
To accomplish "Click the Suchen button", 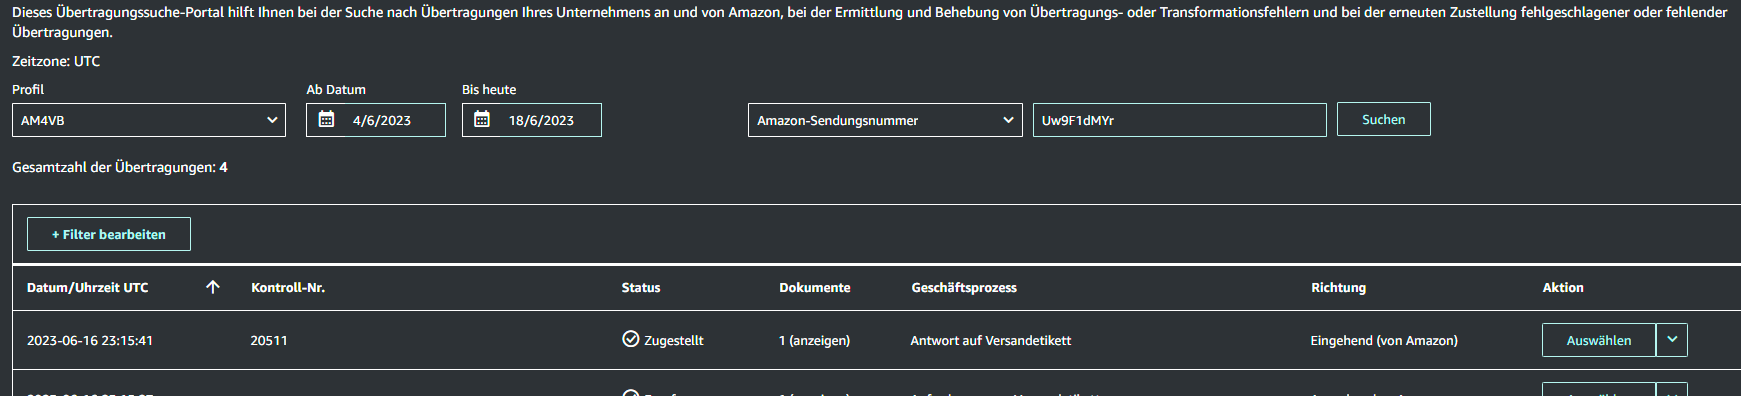I will (x=1384, y=119).
